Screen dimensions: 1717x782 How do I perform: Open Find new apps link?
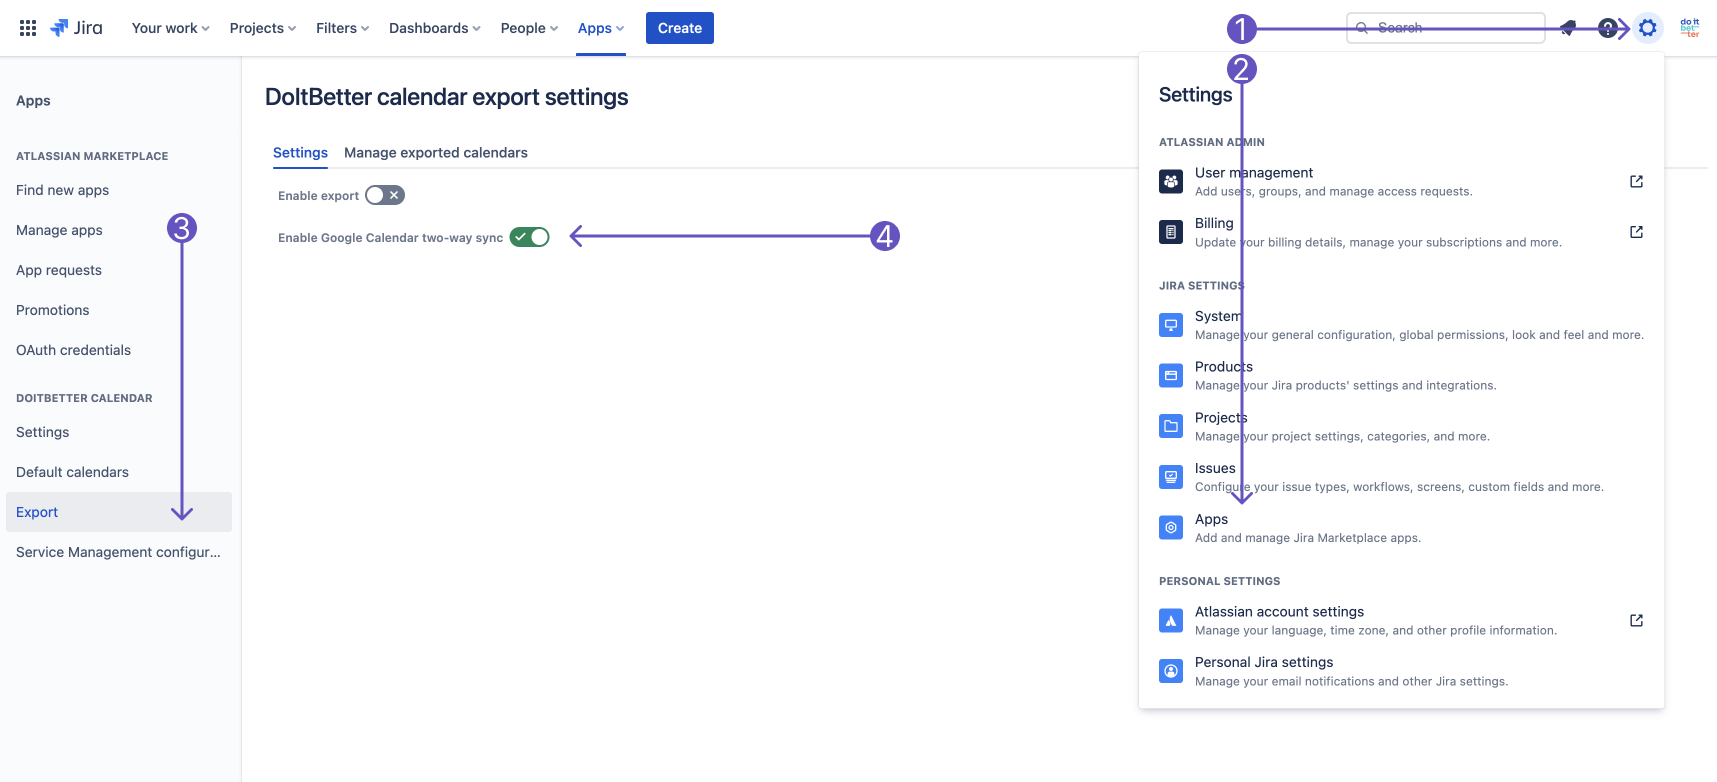pos(62,190)
